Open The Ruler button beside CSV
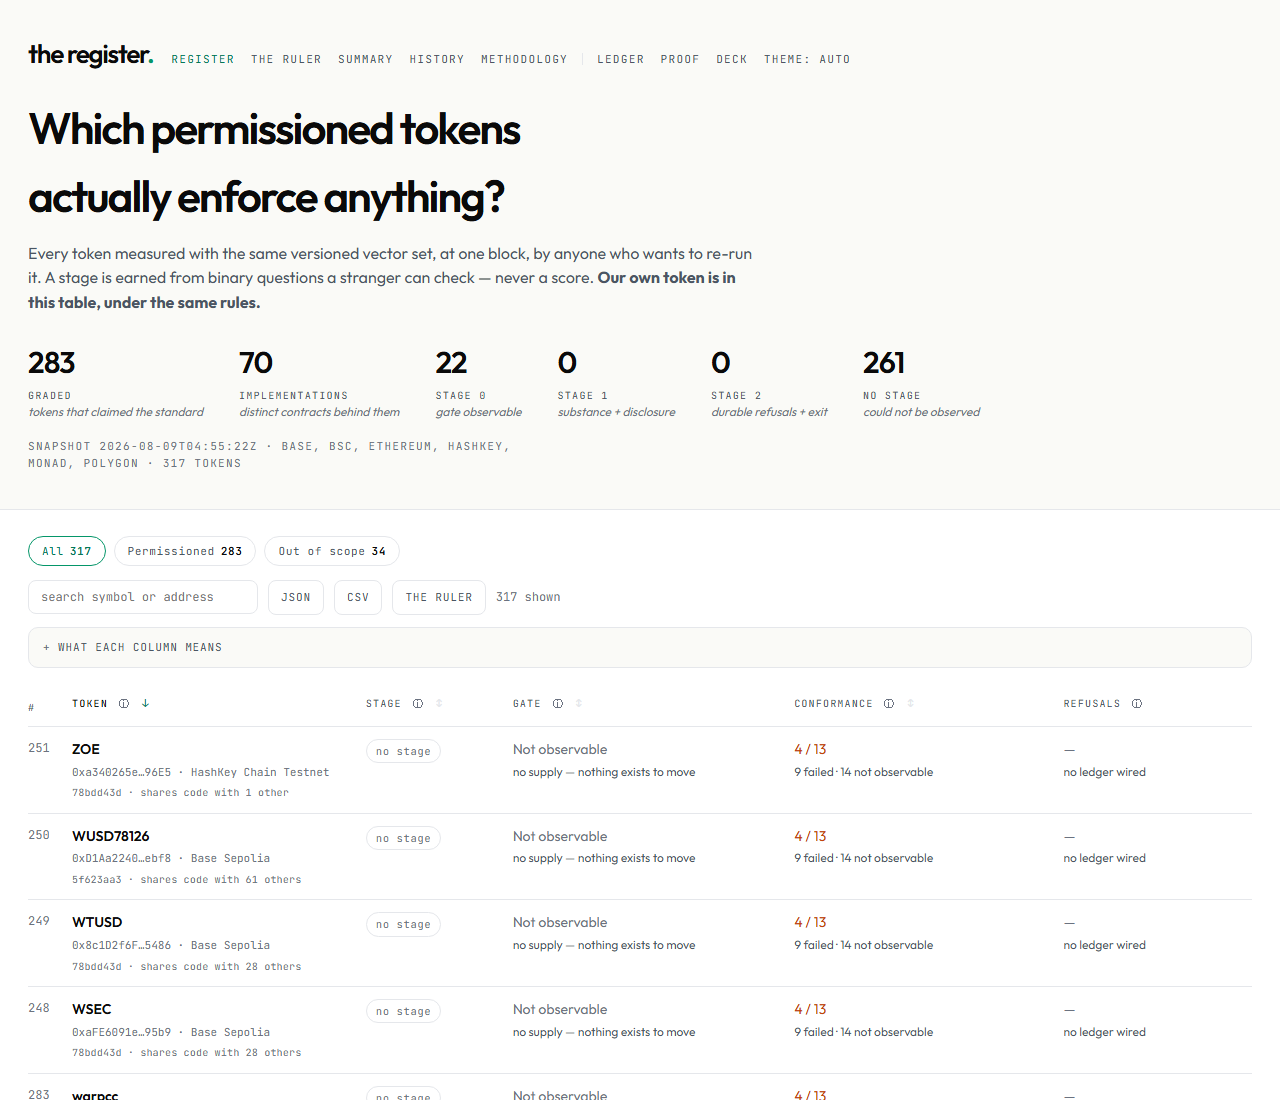This screenshot has width=1280, height=1100. click(439, 597)
